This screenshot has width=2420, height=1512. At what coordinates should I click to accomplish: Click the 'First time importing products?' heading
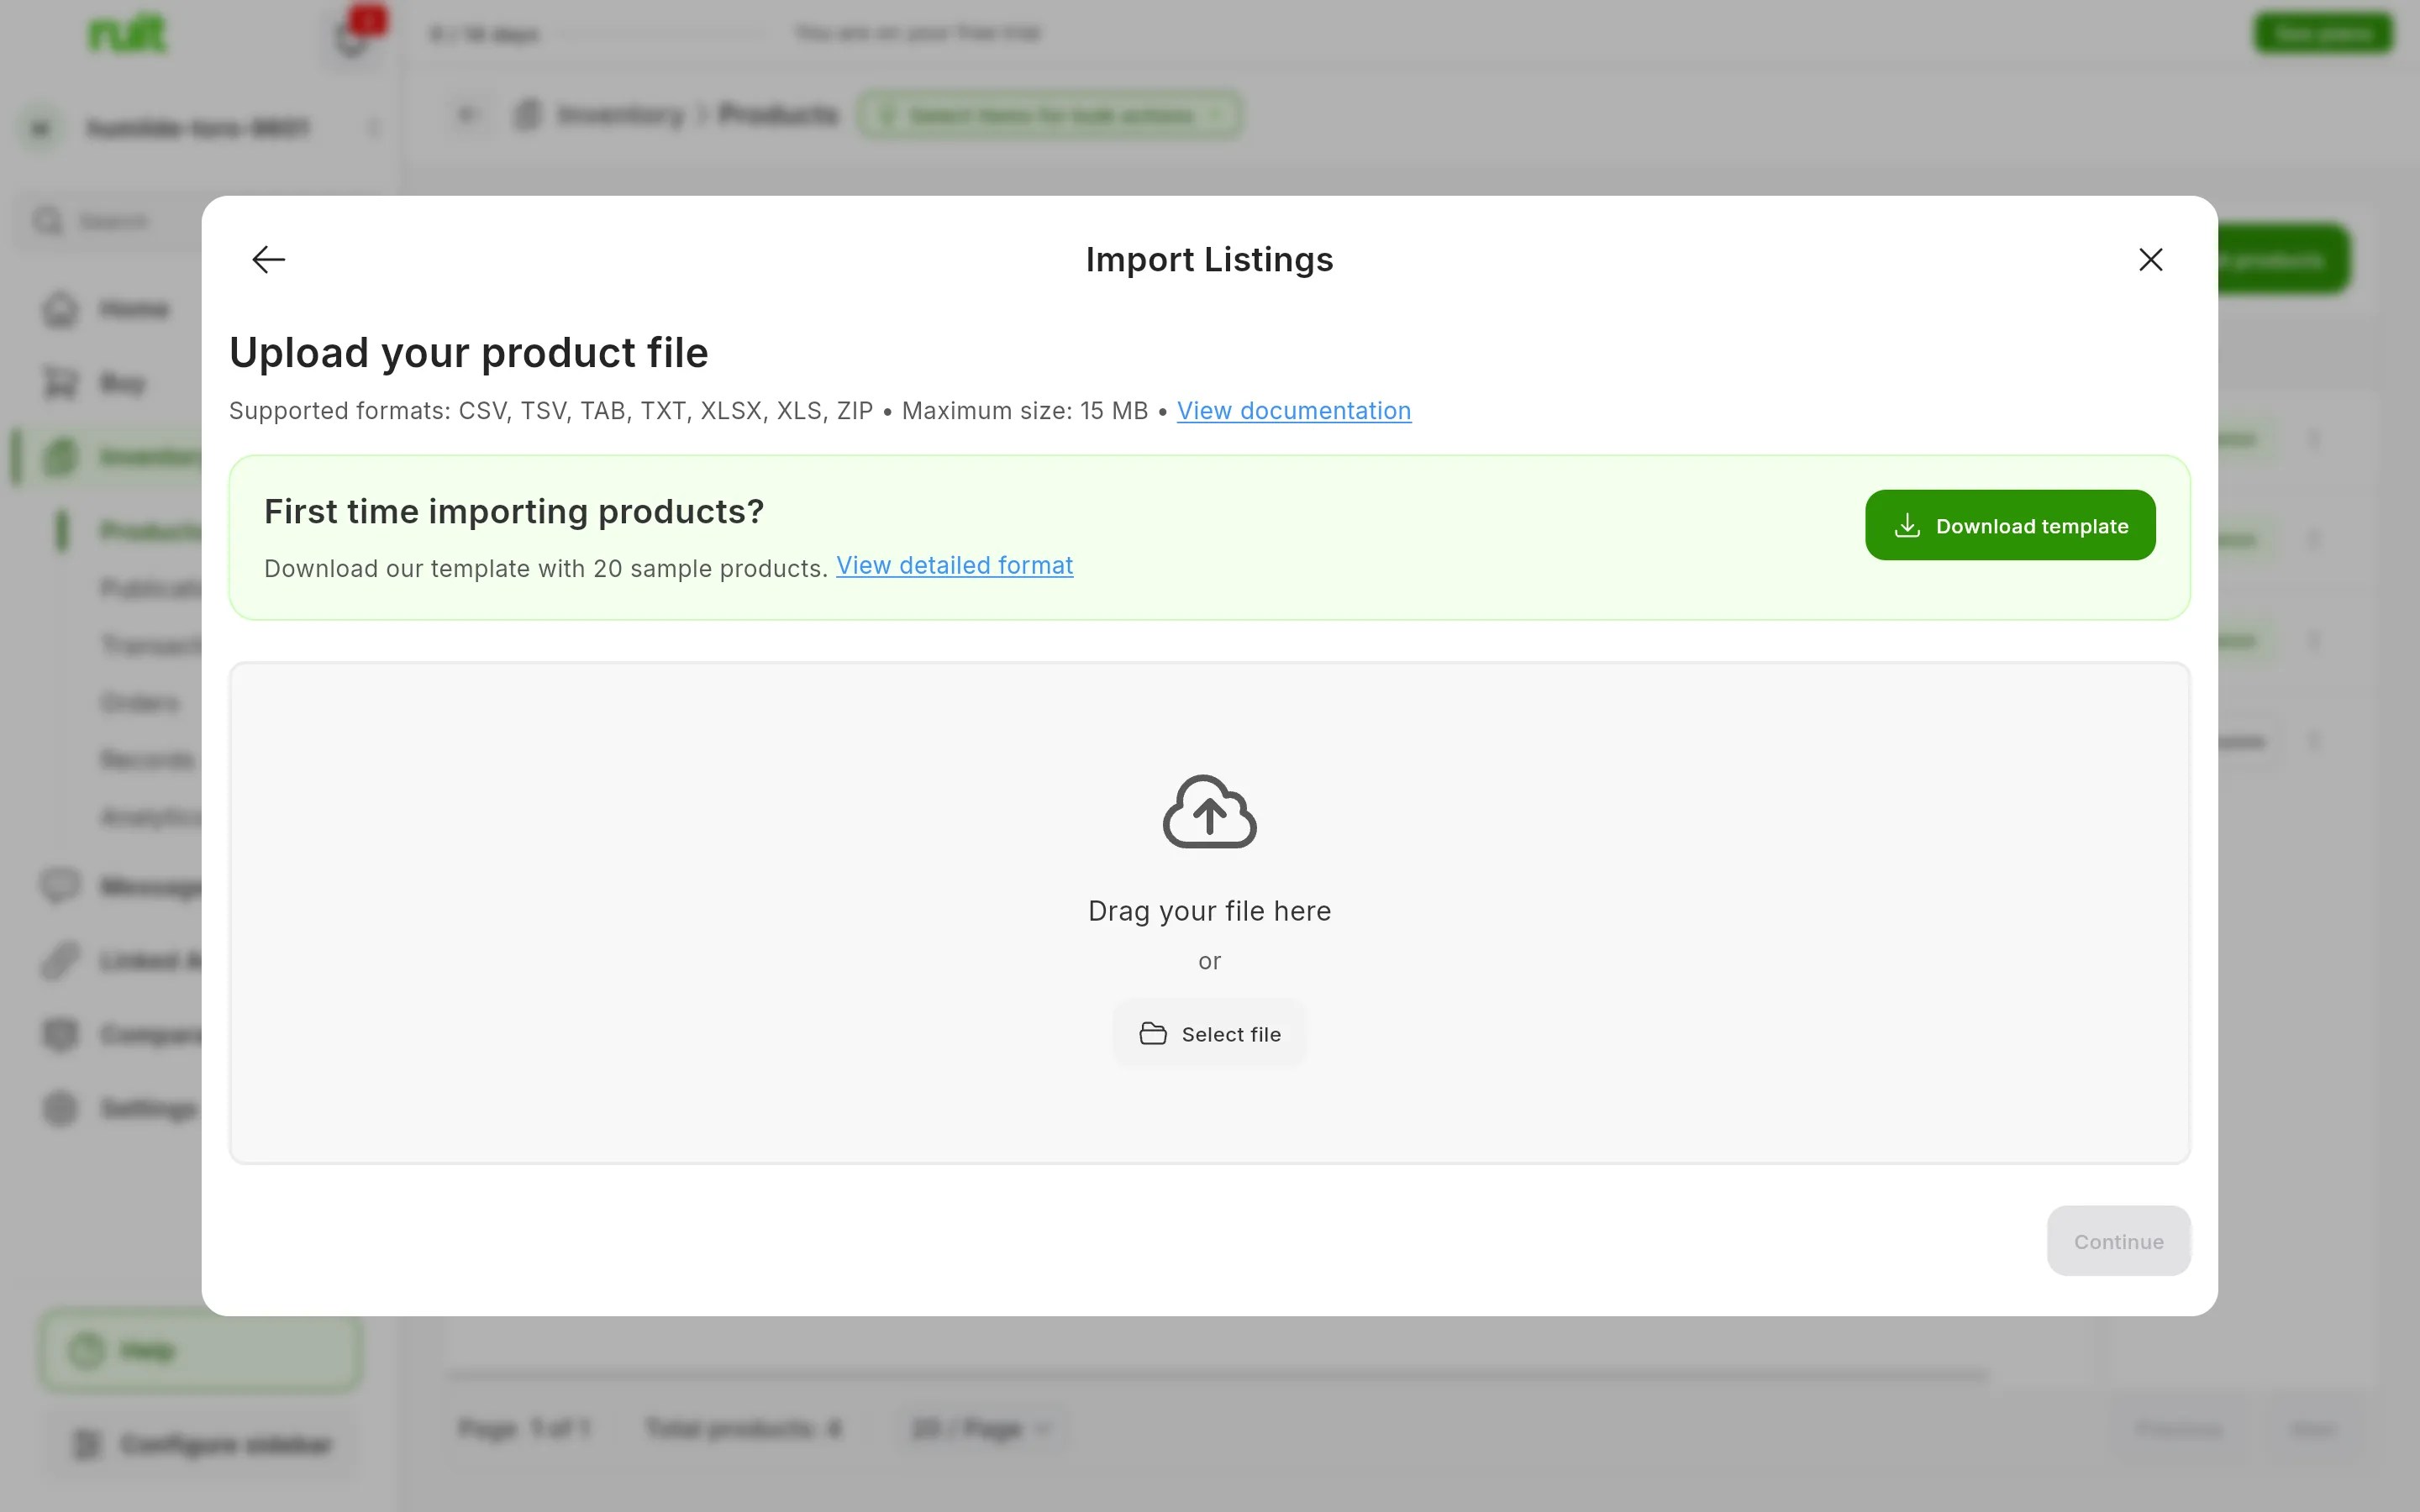point(514,512)
